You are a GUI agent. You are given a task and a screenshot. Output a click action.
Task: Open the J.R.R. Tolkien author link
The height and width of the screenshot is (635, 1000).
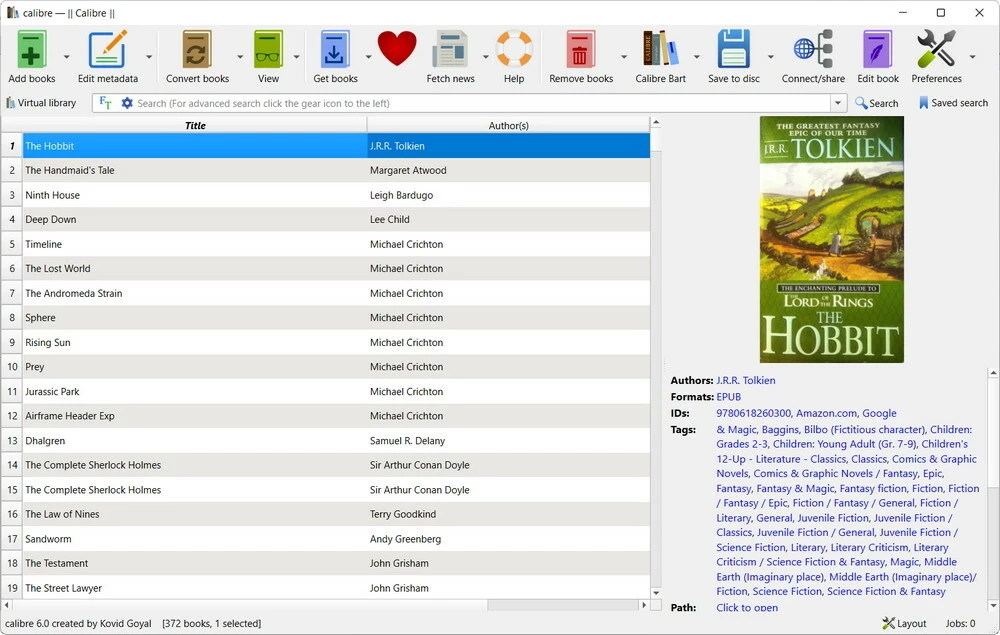[746, 380]
